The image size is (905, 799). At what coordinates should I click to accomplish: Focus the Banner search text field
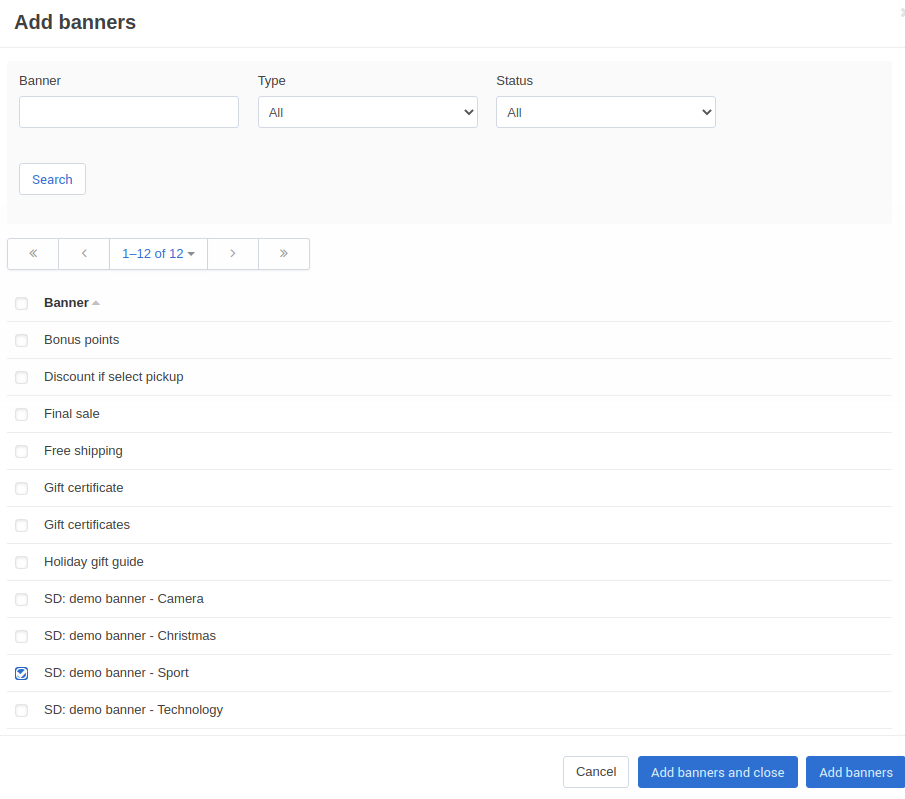[129, 112]
